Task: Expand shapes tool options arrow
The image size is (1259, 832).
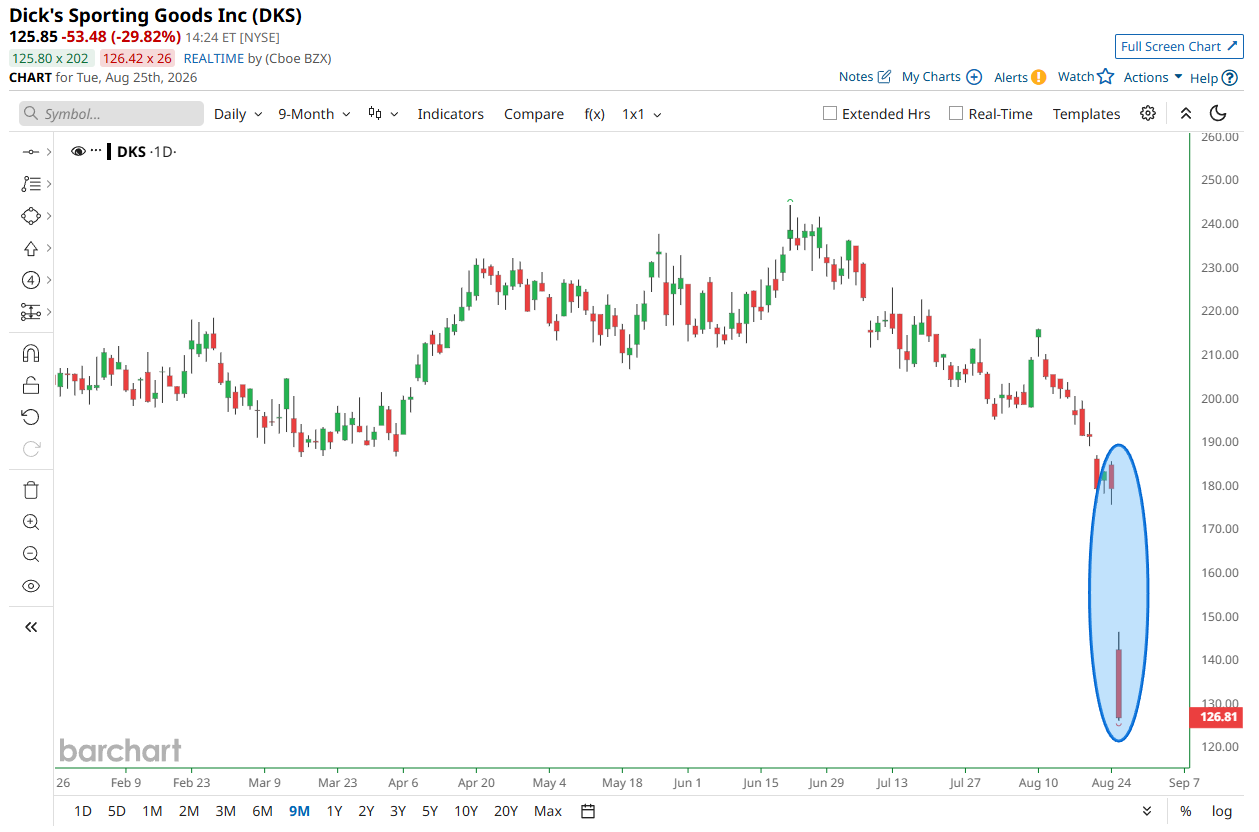Action: pyautogui.click(x=48, y=216)
